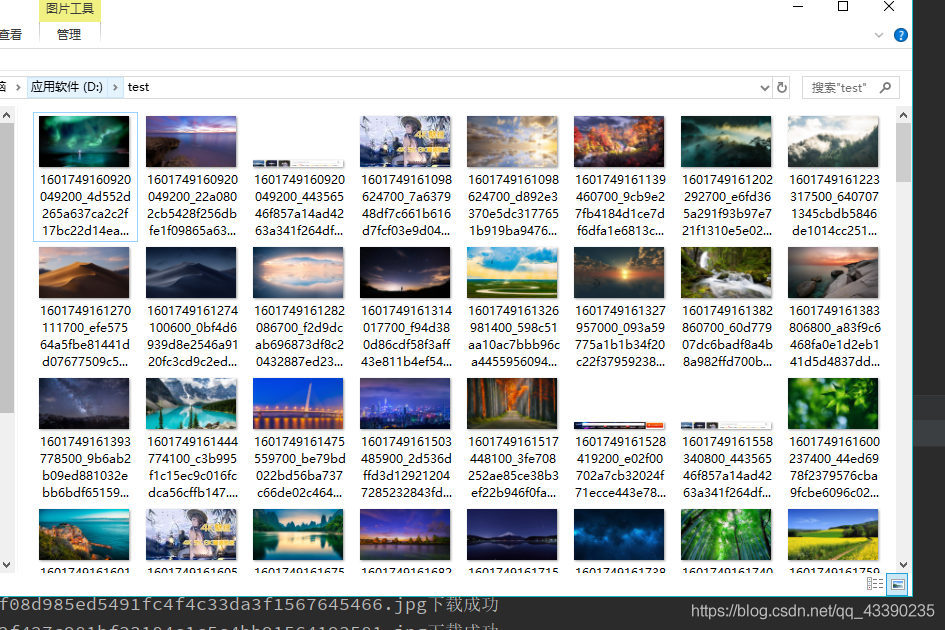Click filename starting 1601749161326 981400_598c51
Viewport: 945px width, 630px height.
click(513, 336)
